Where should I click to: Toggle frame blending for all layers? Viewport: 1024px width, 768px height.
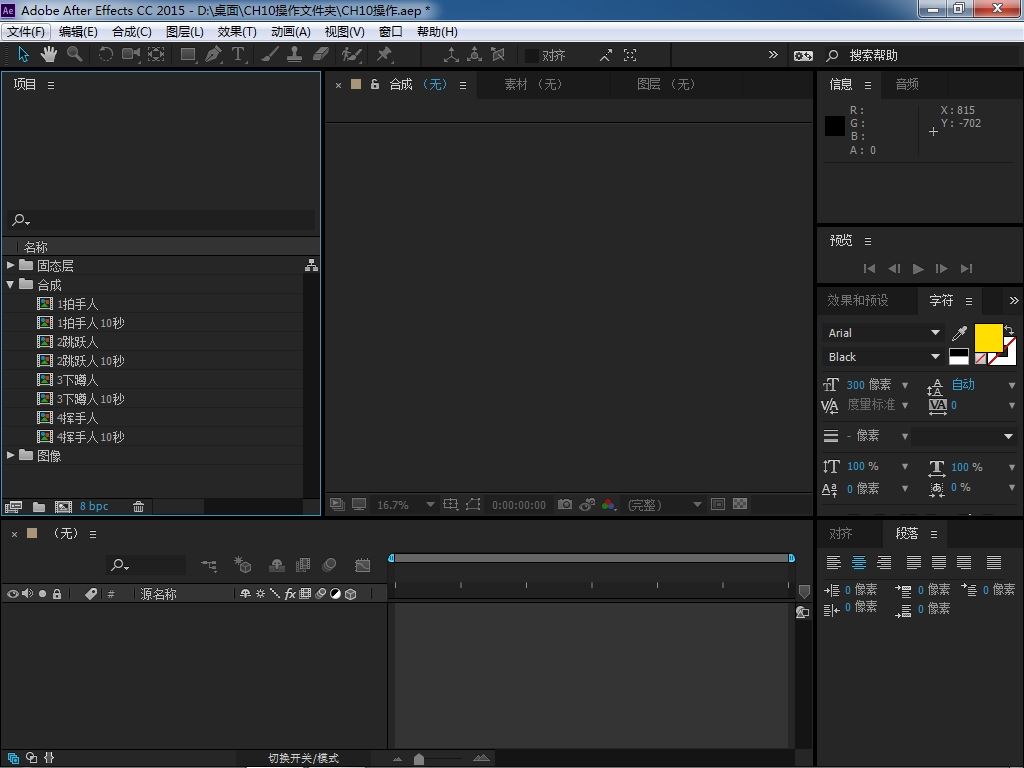(x=303, y=565)
